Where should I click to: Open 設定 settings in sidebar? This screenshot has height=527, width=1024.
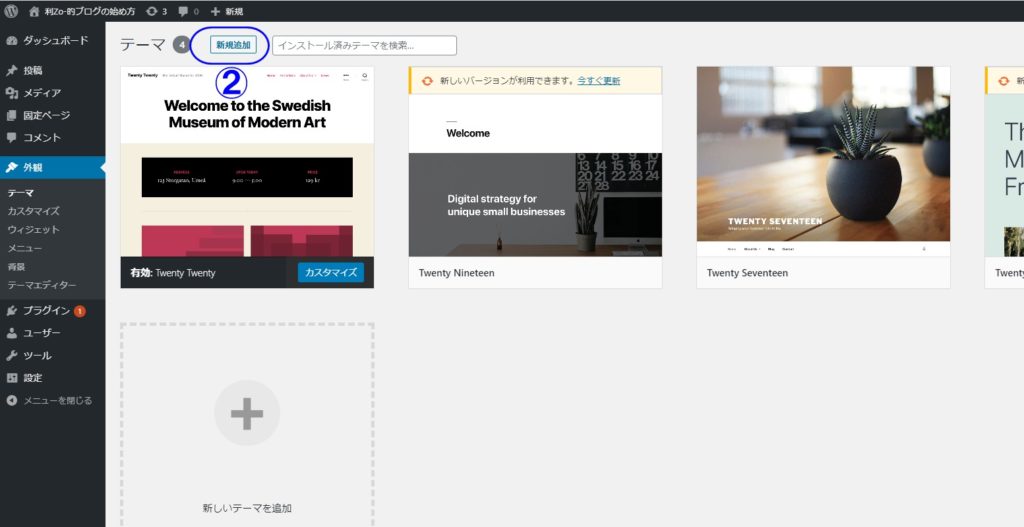[33, 377]
